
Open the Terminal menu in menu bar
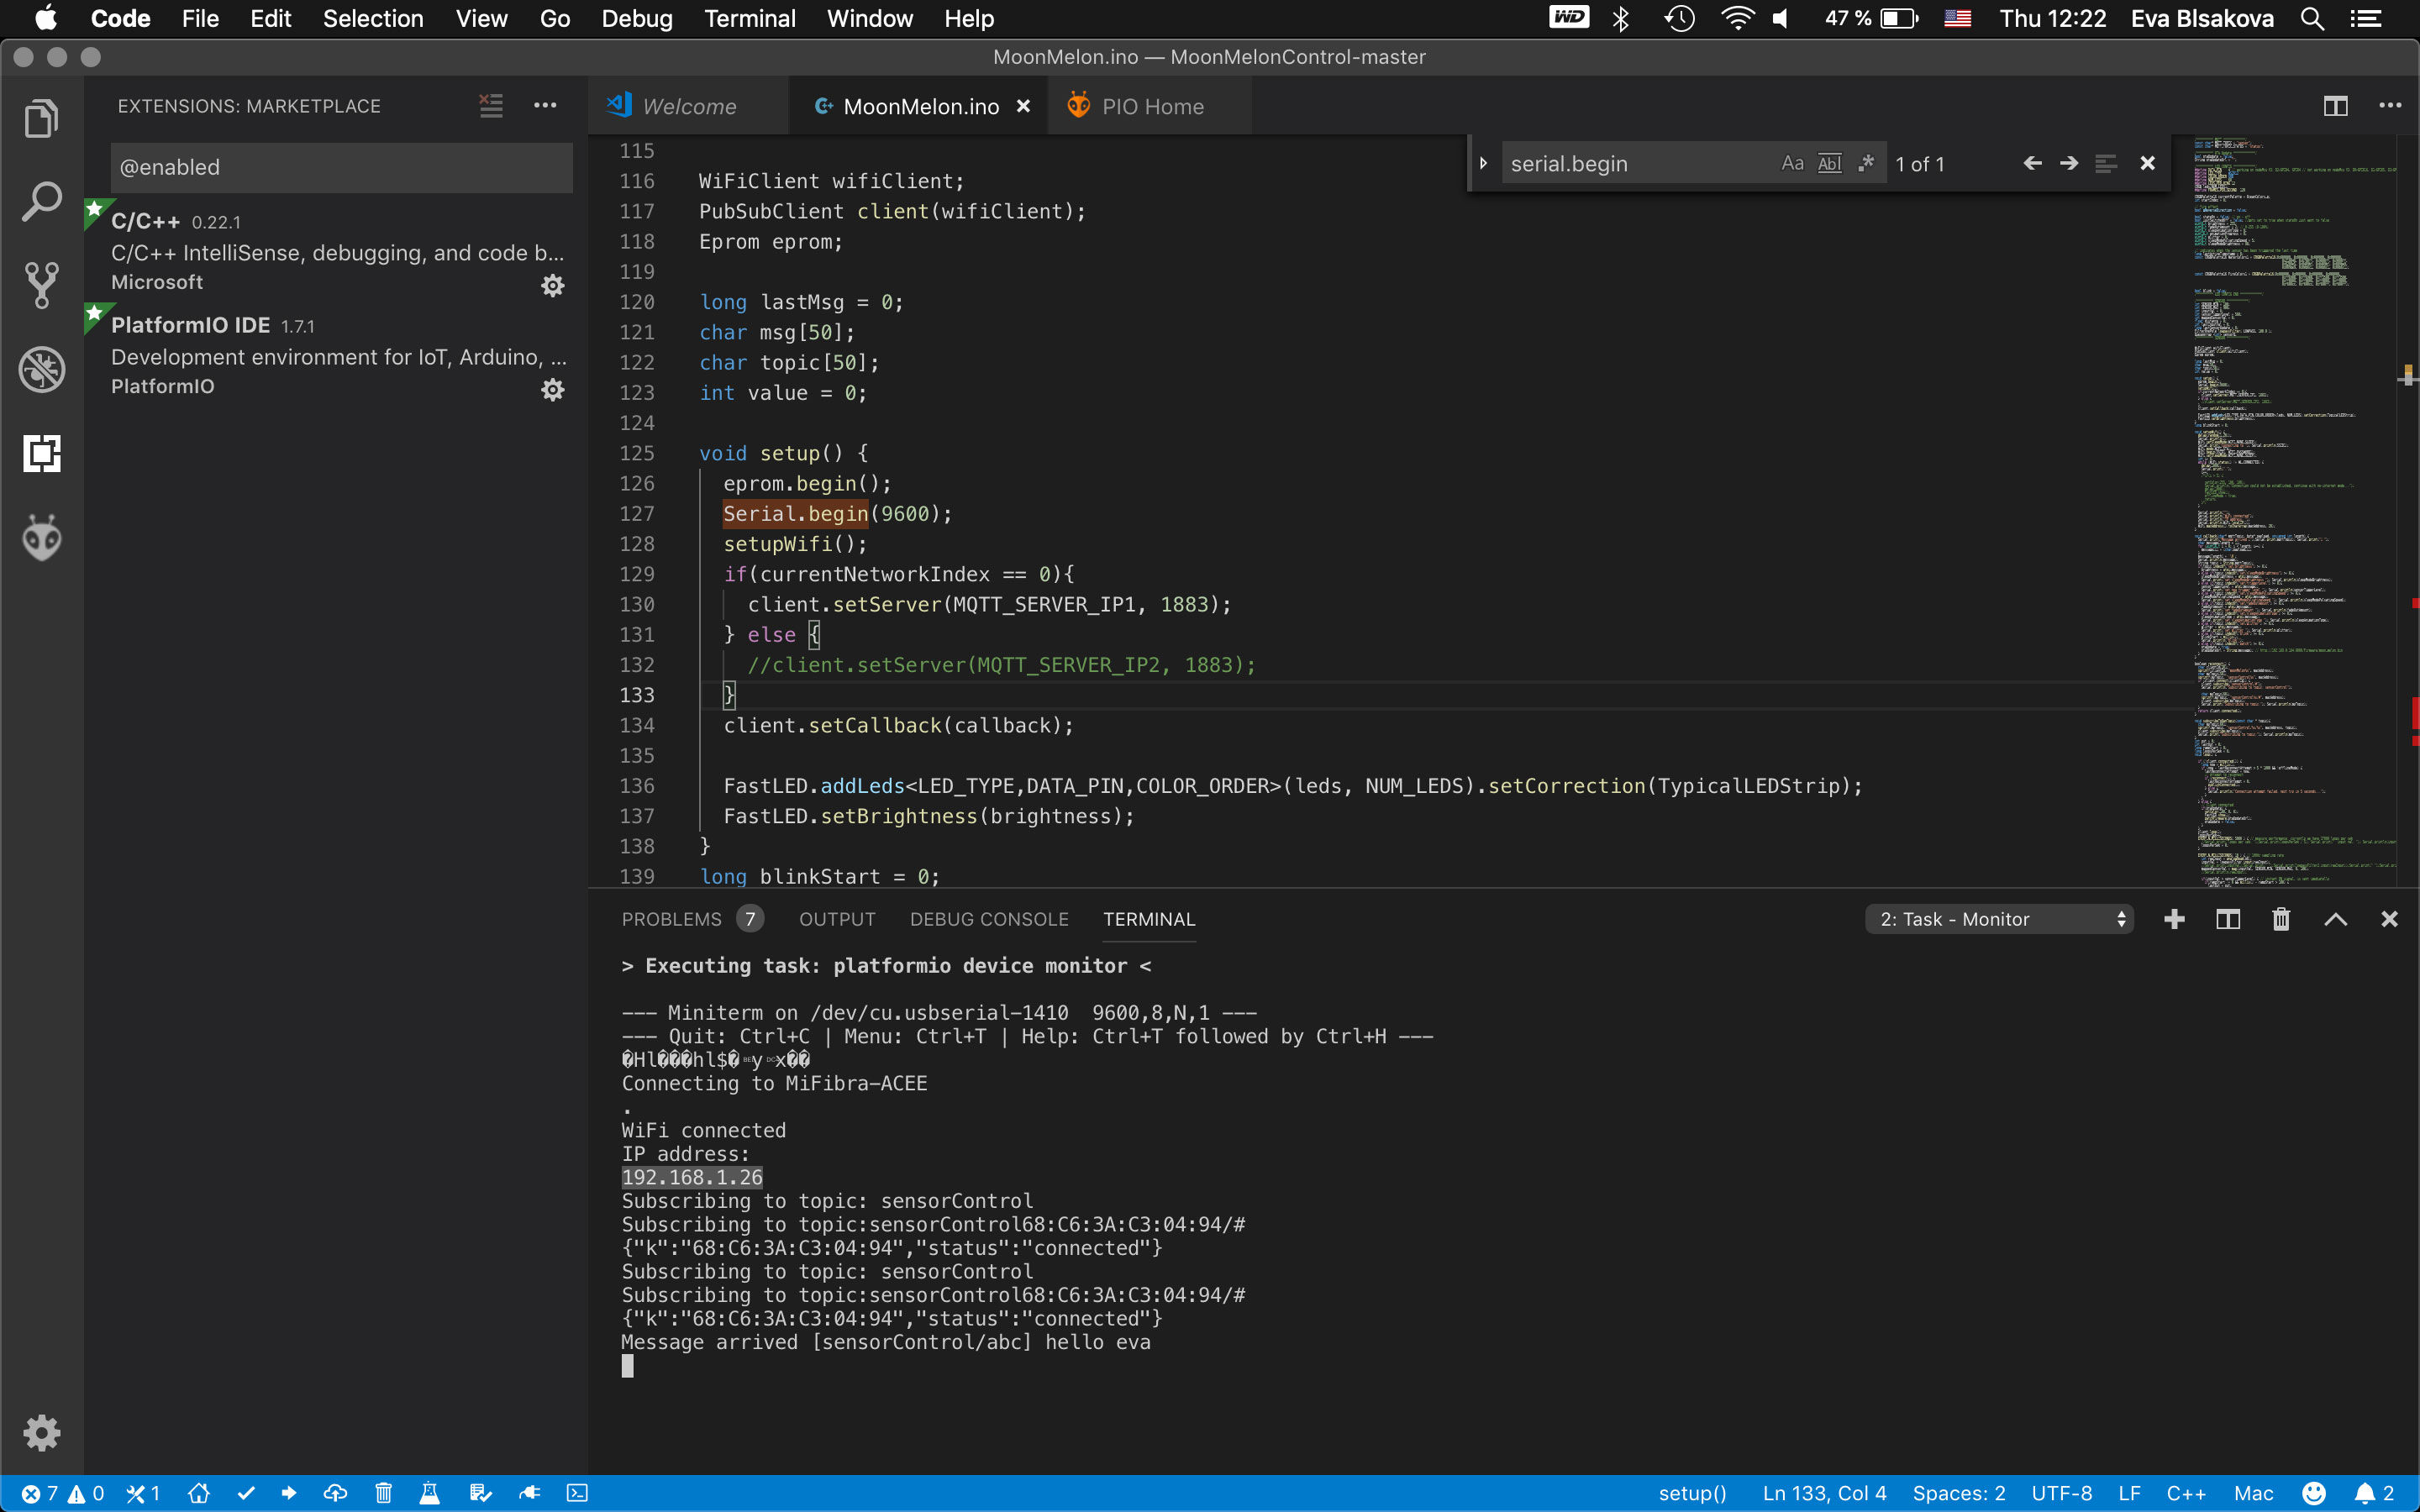(749, 18)
